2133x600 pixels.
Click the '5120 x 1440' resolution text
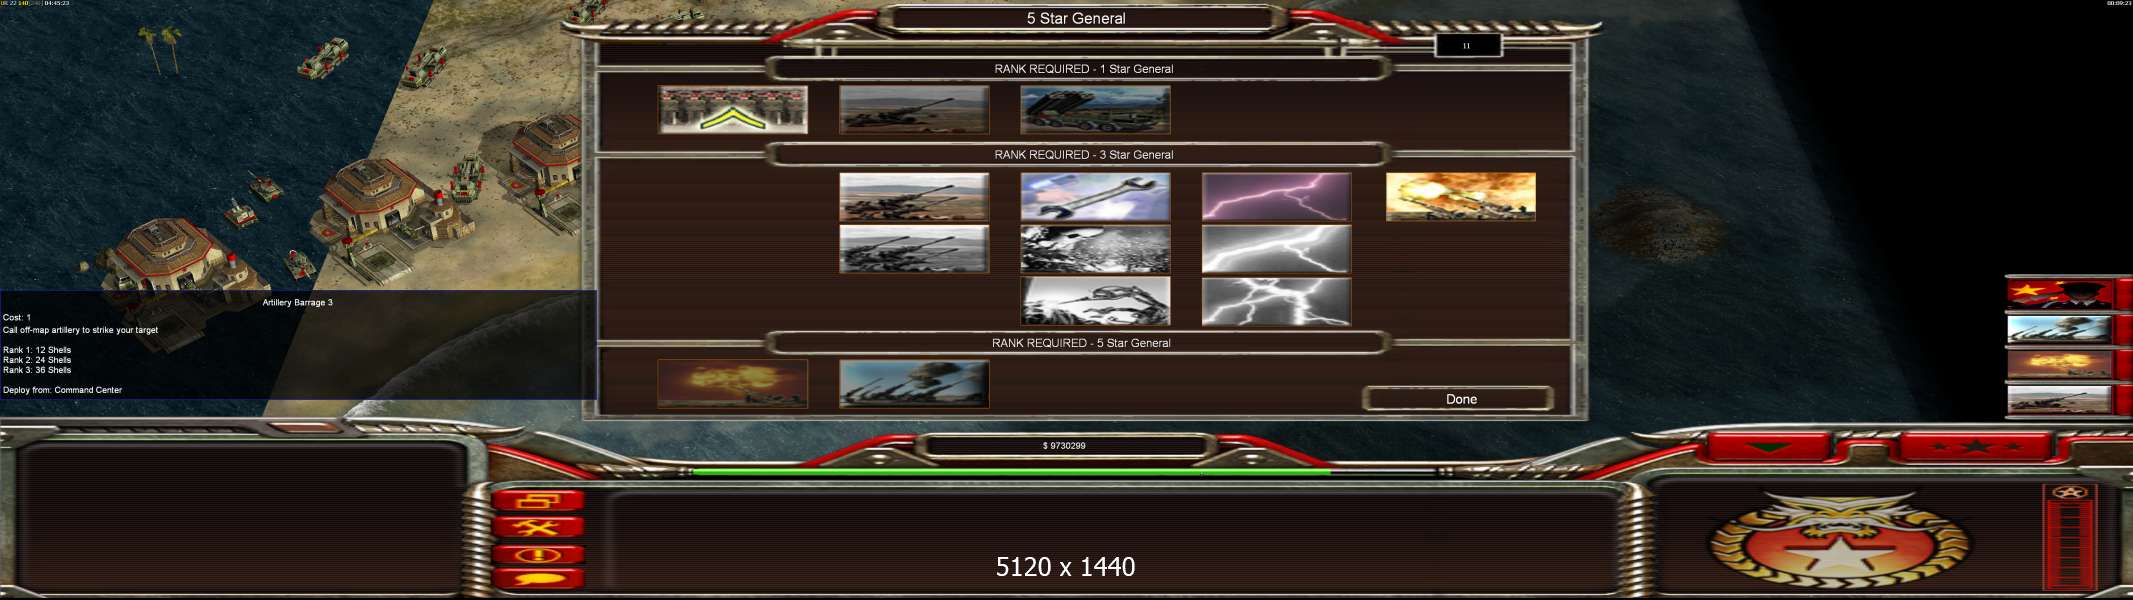[x=1065, y=567]
